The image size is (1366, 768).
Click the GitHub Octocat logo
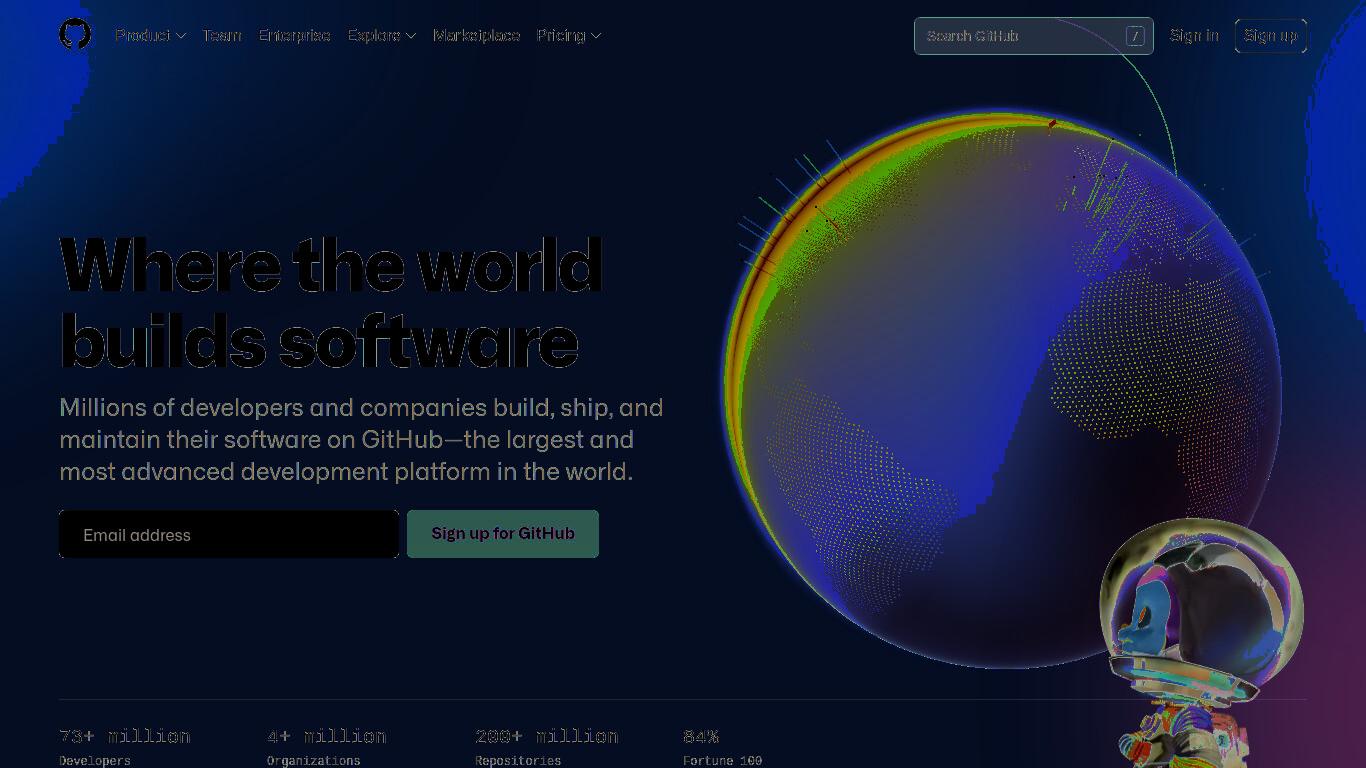tap(75, 35)
